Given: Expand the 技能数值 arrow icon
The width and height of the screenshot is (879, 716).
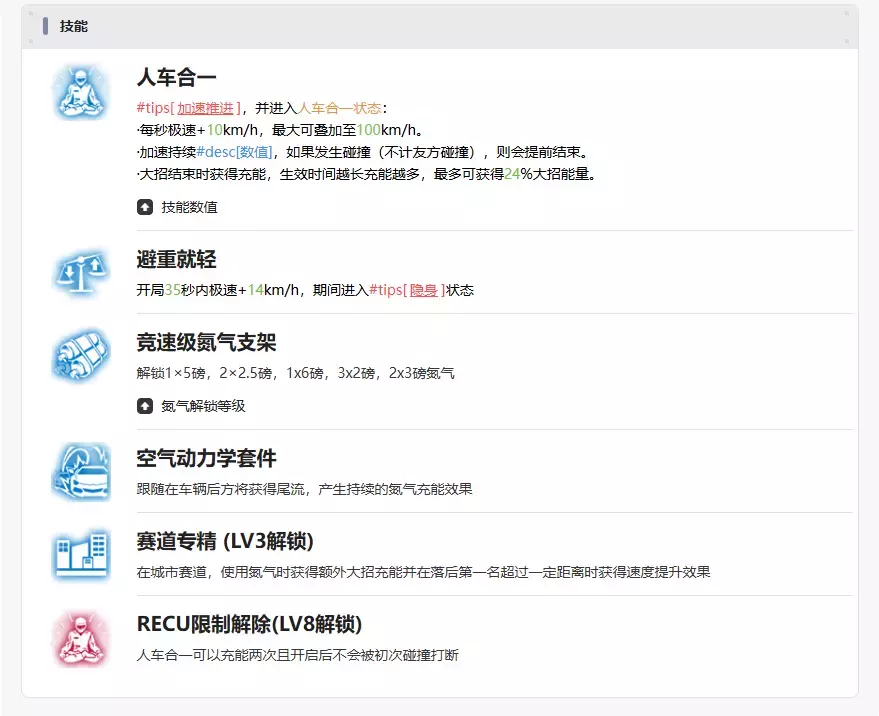Looking at the screenshot, I should [x=145, y=207].
